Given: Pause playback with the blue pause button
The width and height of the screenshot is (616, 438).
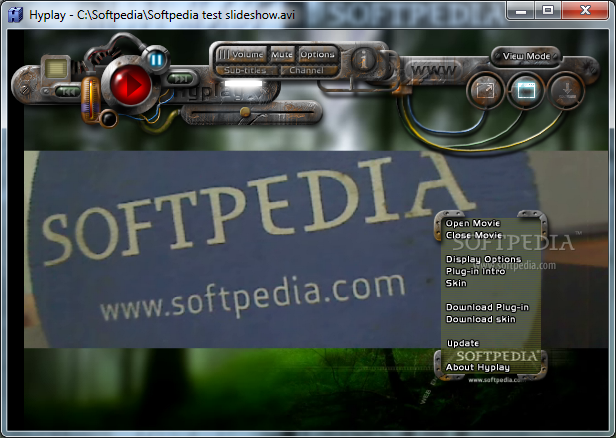Looking at the screenshot, I should pos(156,60).
